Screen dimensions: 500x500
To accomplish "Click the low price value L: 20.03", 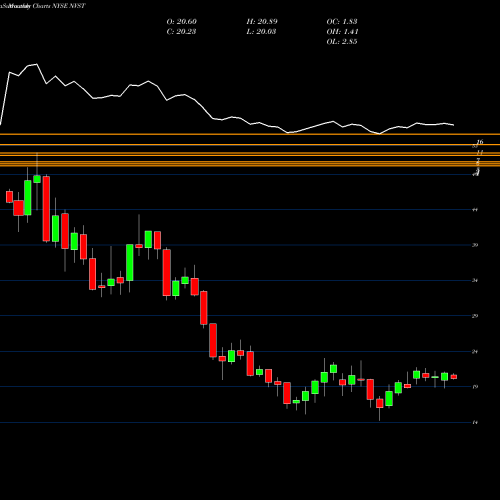I will point(261,32).
